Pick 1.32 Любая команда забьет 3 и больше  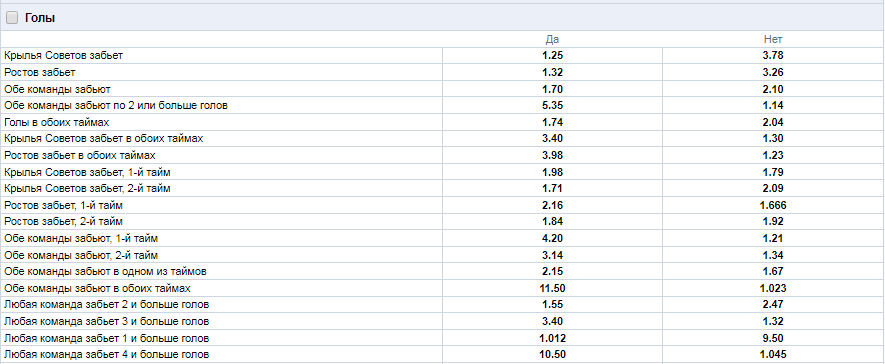point(773,322)
